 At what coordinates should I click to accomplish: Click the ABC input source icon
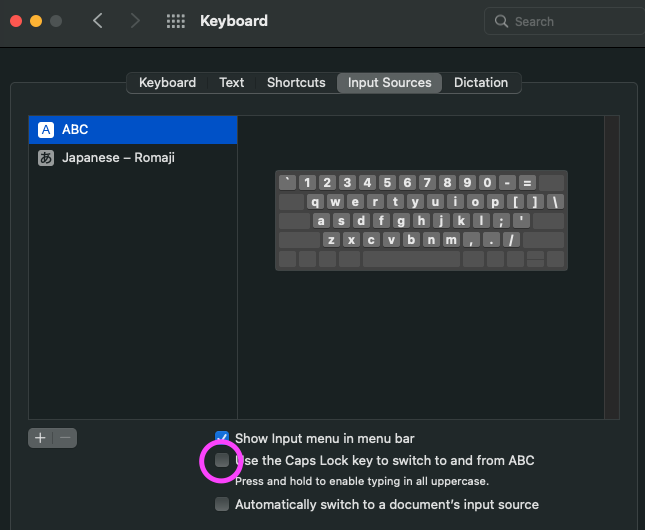46,130
